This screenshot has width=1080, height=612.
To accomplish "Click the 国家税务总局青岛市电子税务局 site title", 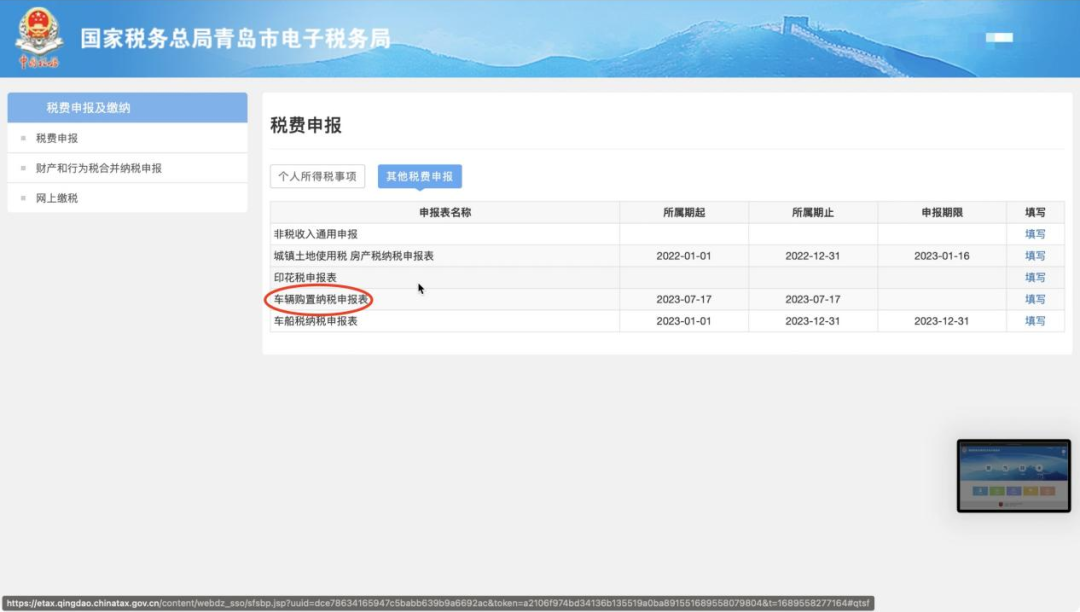I will tap(235, 40).
